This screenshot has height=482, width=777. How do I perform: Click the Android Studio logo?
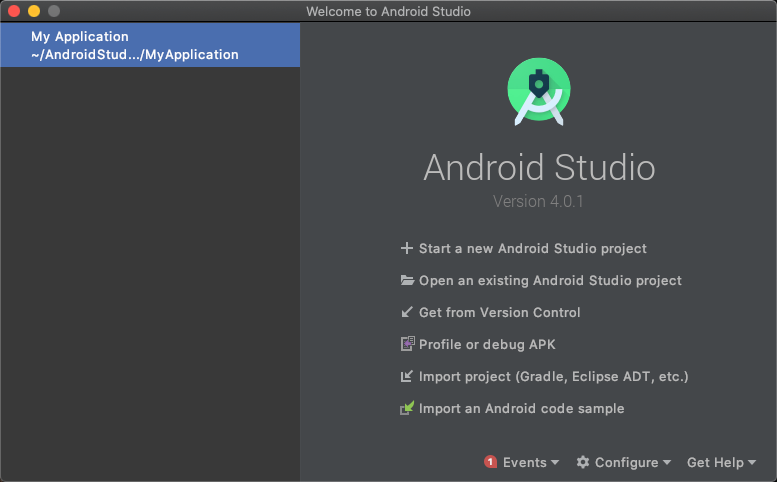[539, 91]
